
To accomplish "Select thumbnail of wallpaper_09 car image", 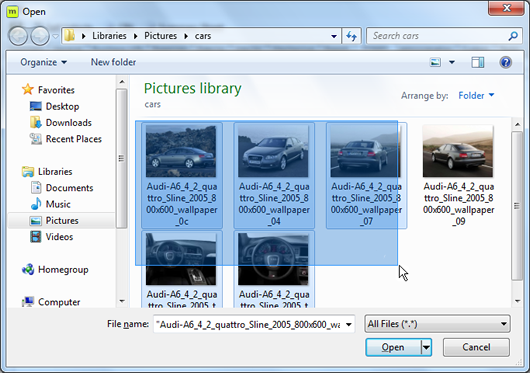I will coord(458,151).
